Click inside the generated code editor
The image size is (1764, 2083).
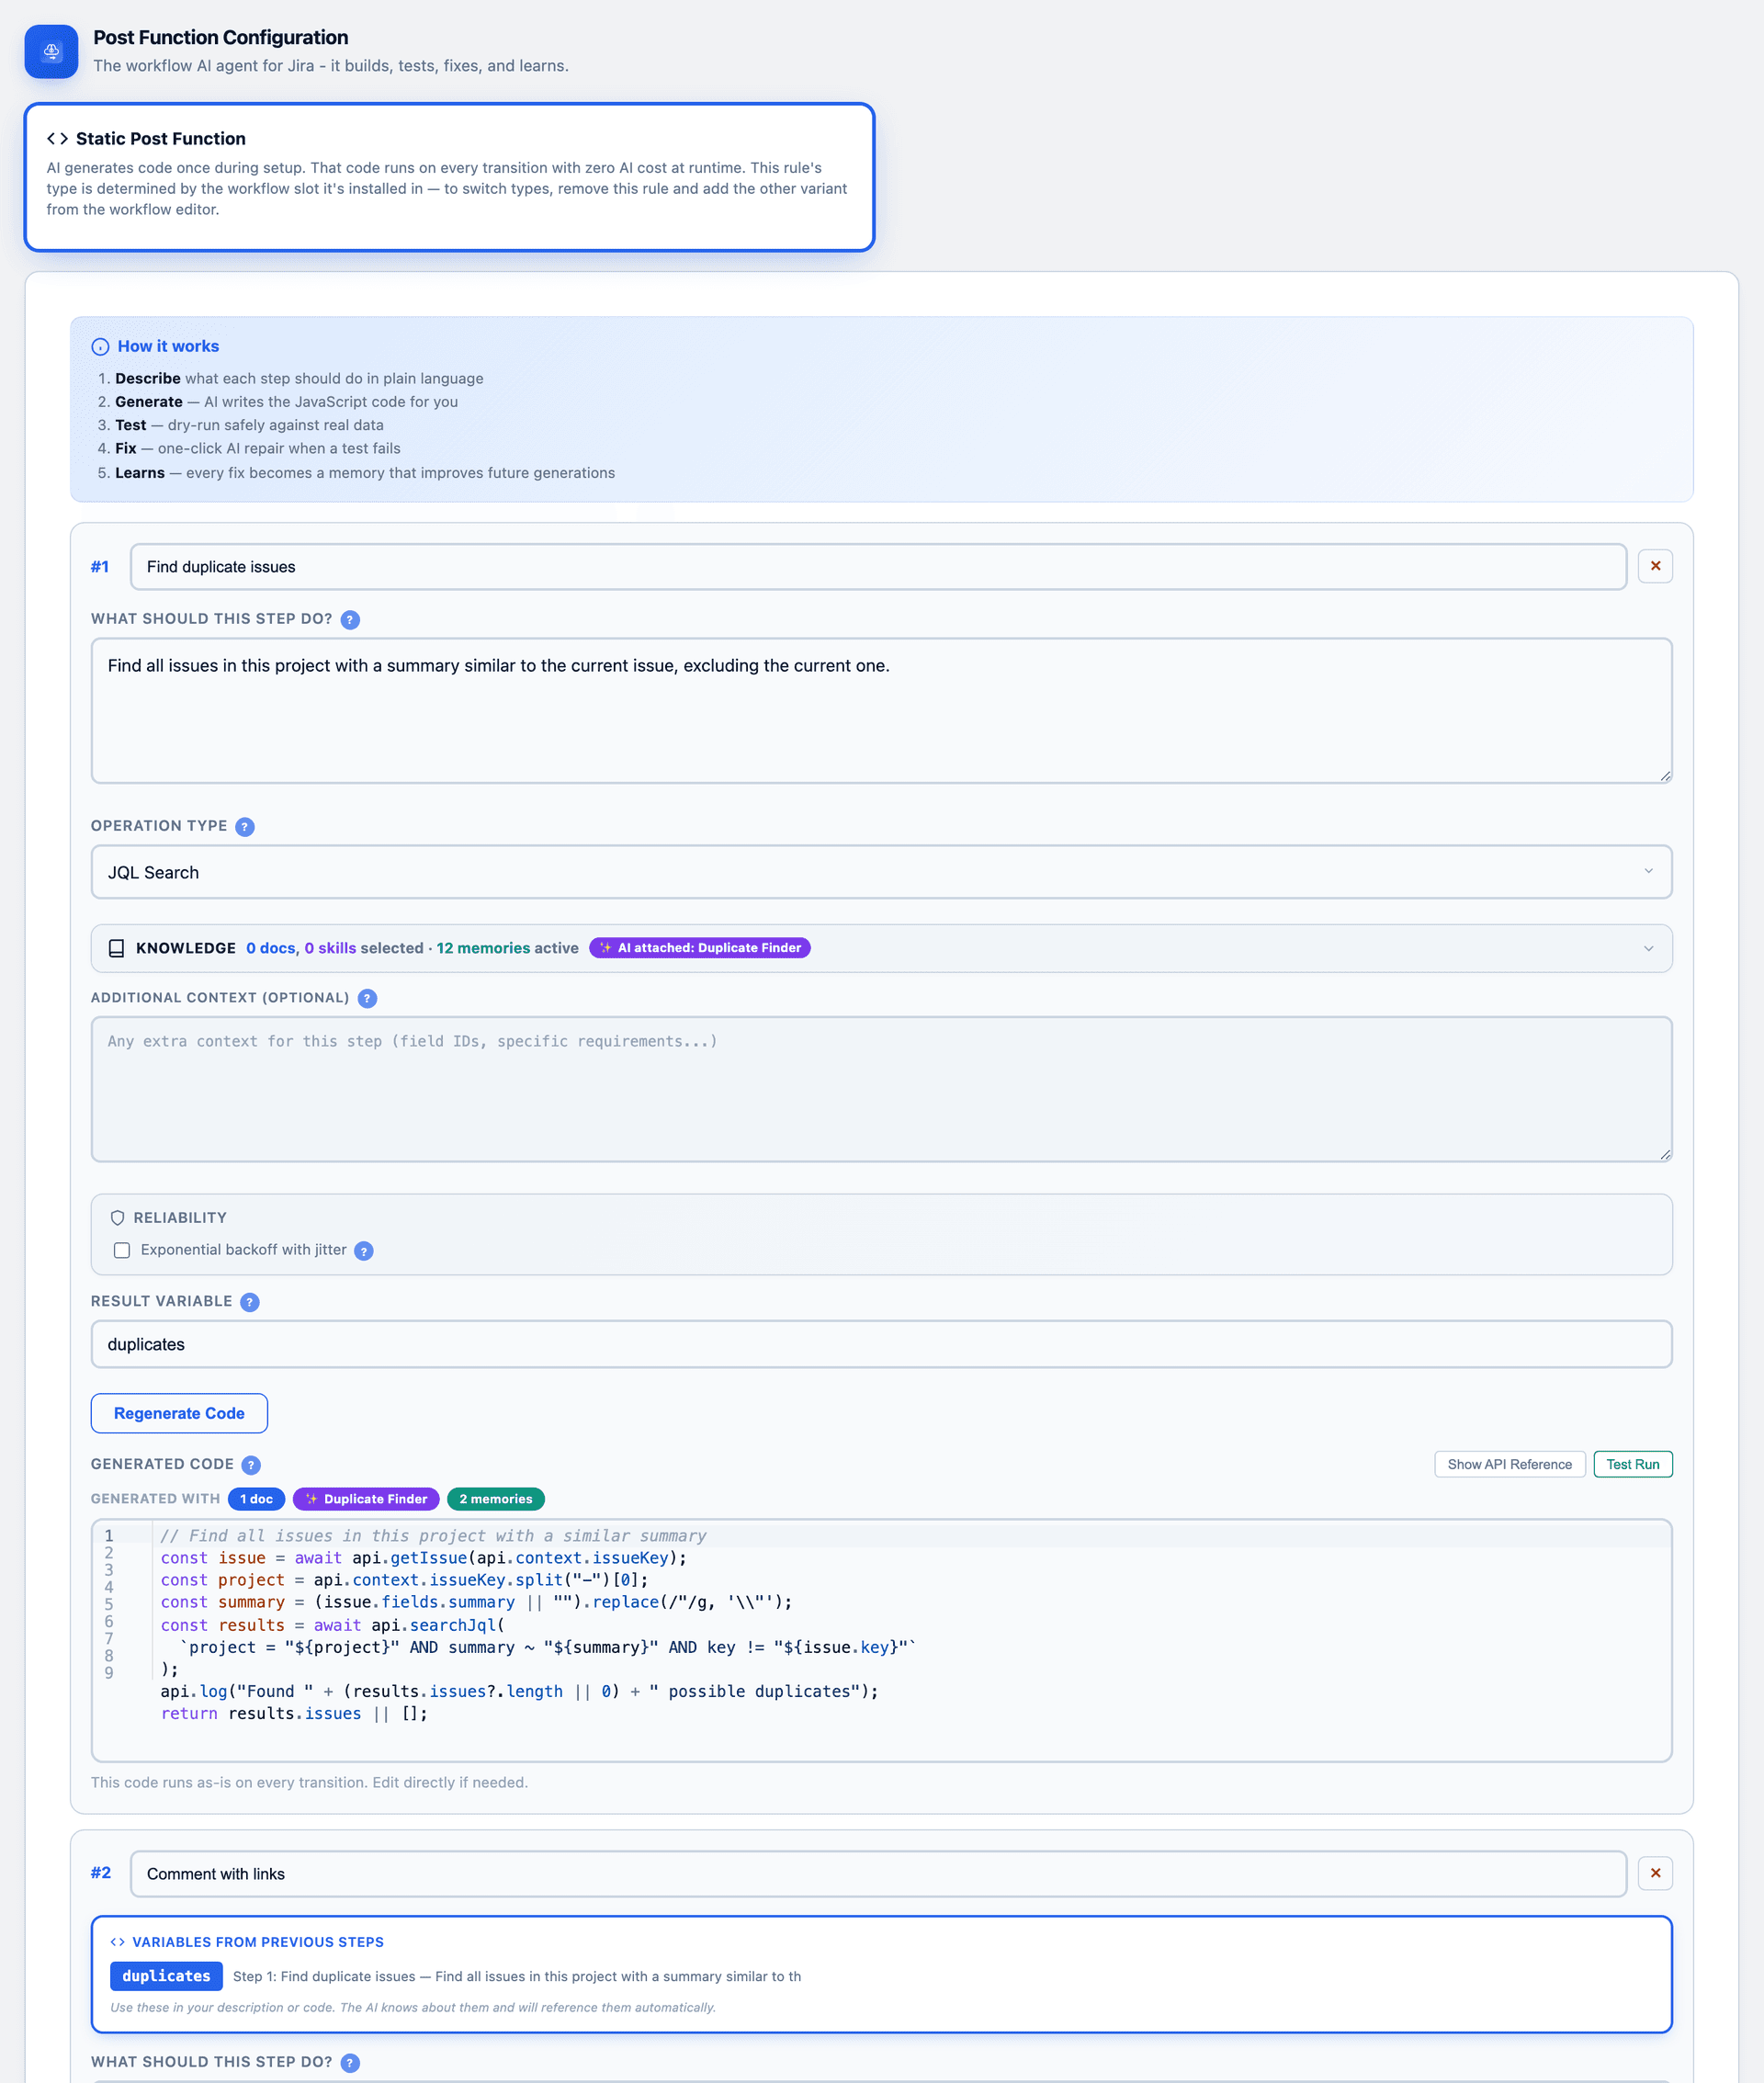(x=881, y=1640)
